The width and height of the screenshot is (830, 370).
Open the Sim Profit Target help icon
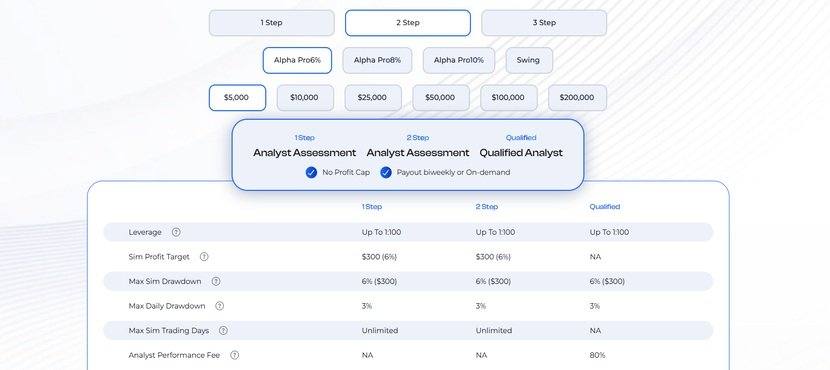click(x=204, y=257)
